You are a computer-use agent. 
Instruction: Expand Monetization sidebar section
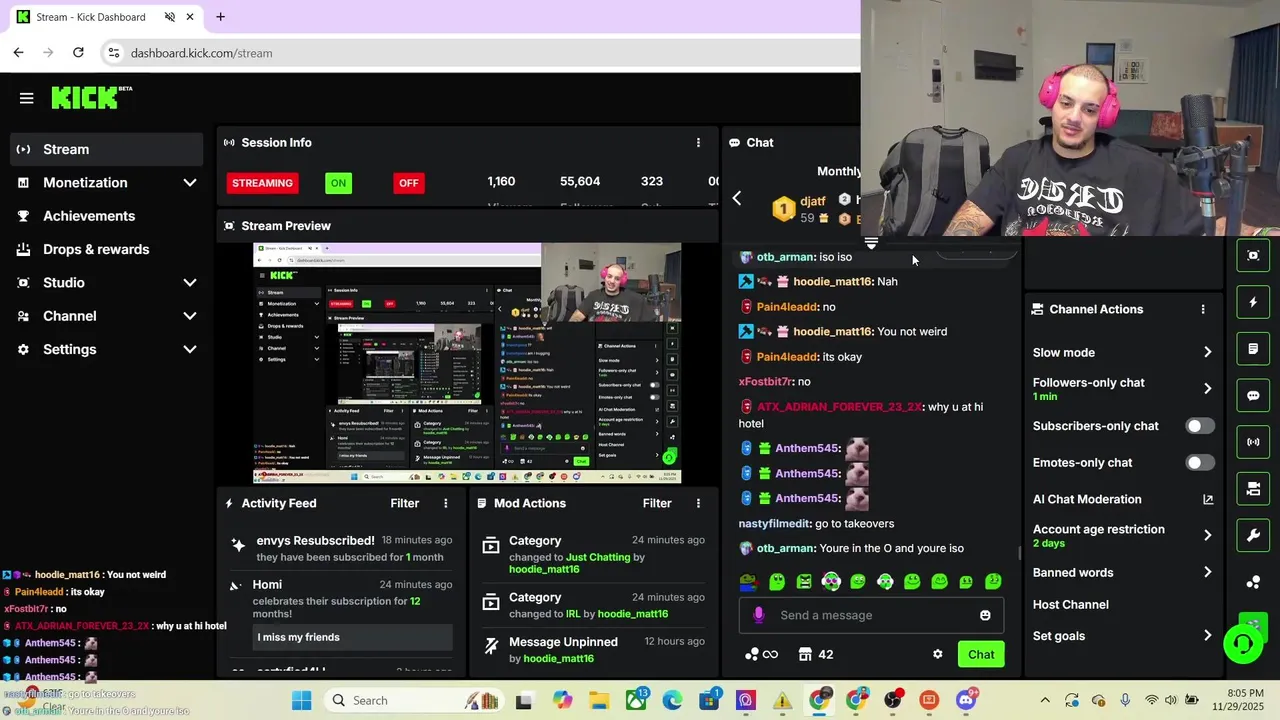coord(190,183)
